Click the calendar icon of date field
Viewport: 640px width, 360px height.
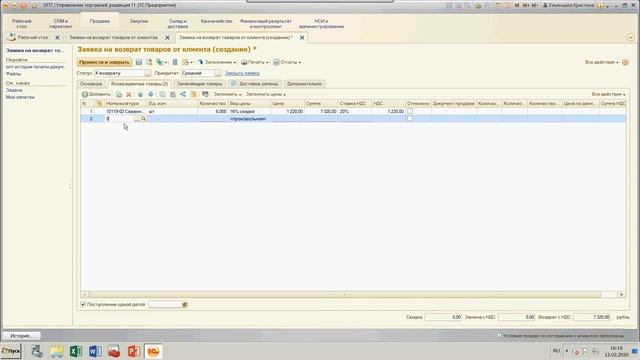(184, 304)
